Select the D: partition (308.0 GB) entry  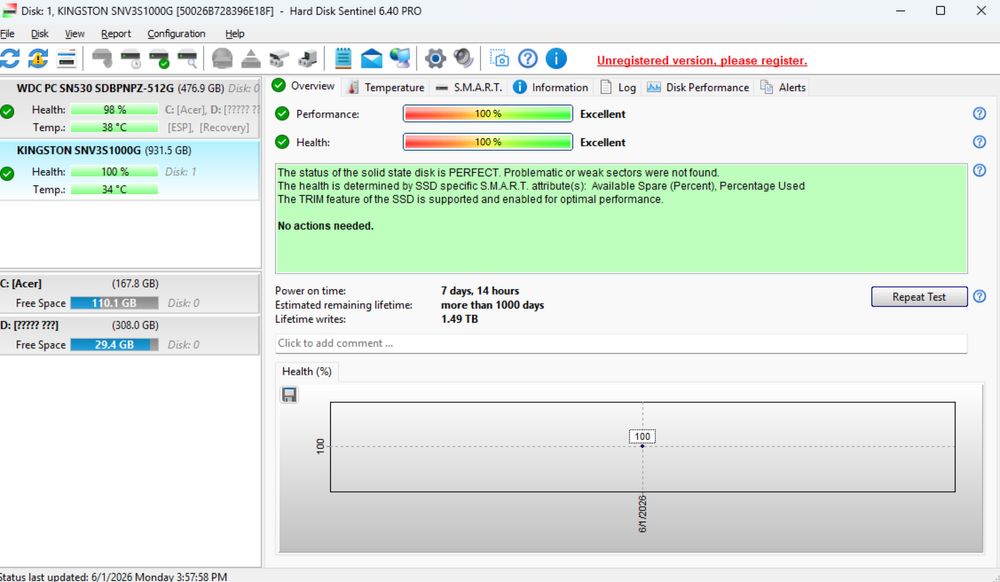coord(130,335)
